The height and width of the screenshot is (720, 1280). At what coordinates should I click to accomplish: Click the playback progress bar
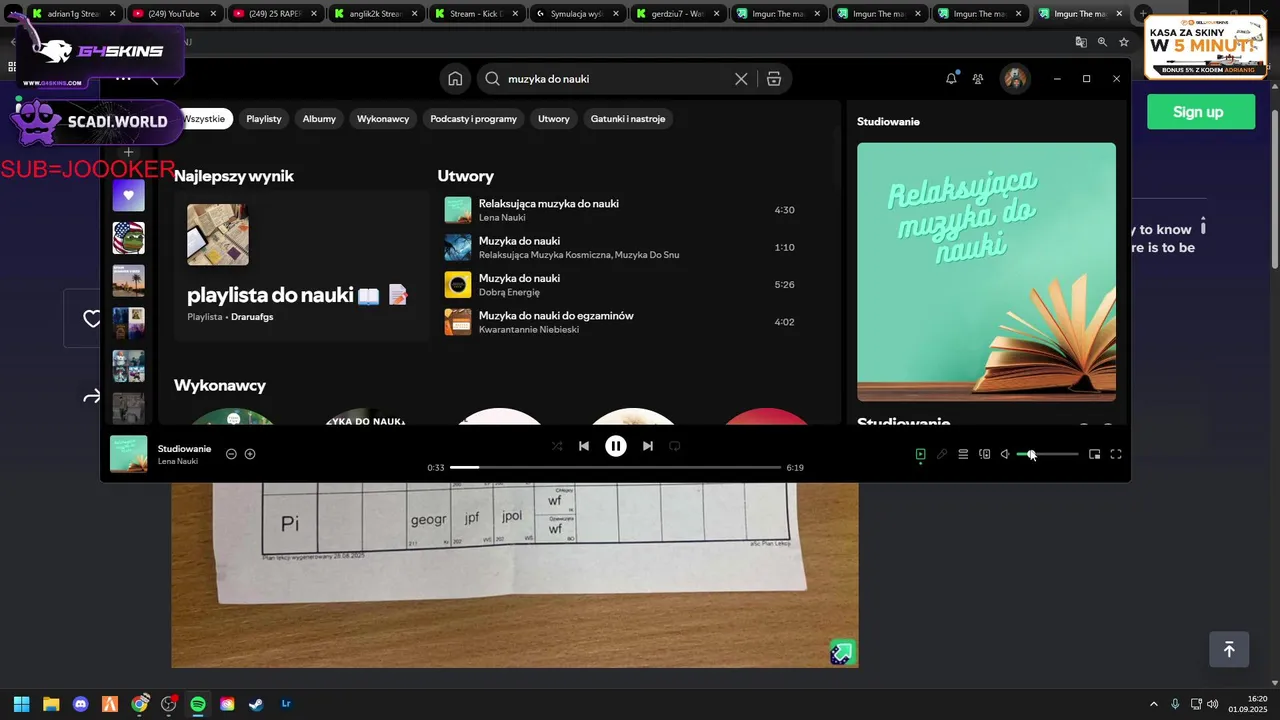[615, 467]
